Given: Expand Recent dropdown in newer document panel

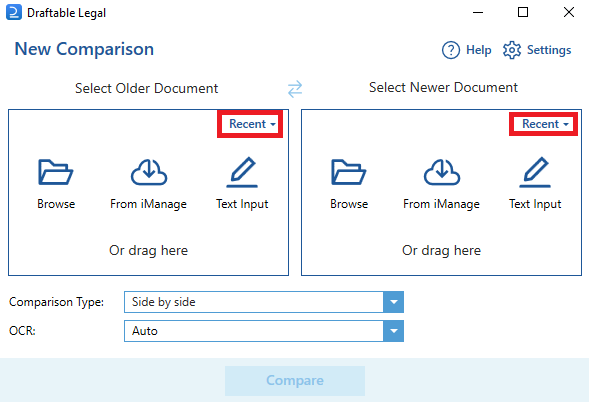Looking at the screenshot, I should (545, 124).
